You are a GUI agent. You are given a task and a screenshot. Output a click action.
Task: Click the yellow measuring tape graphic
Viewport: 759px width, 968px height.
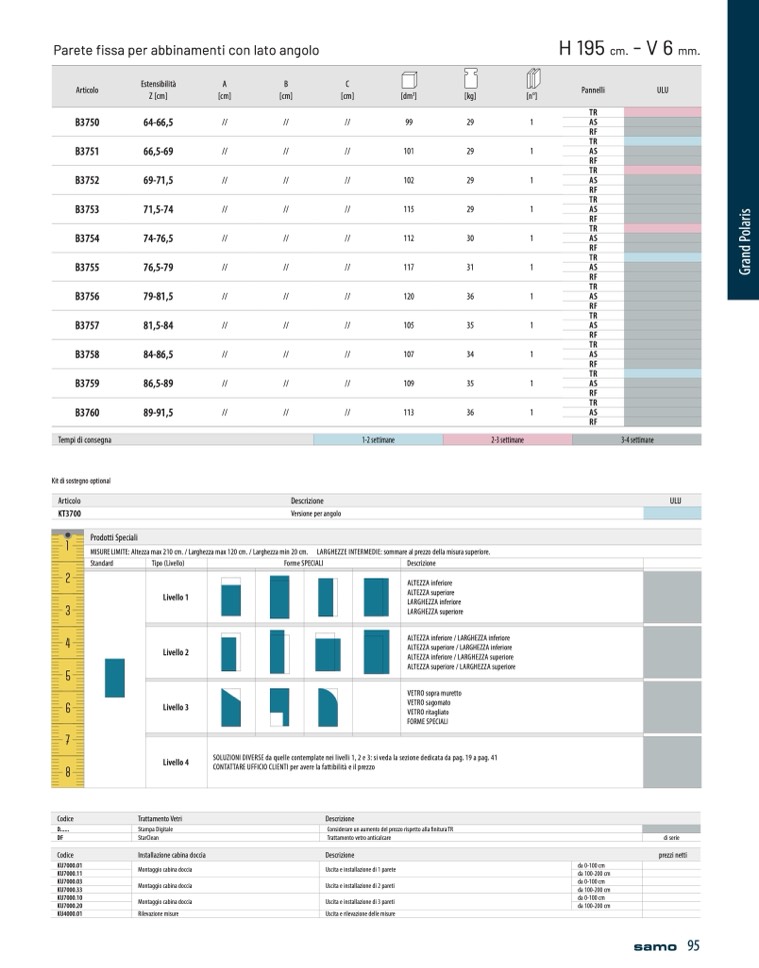click(x=67, y=658)
